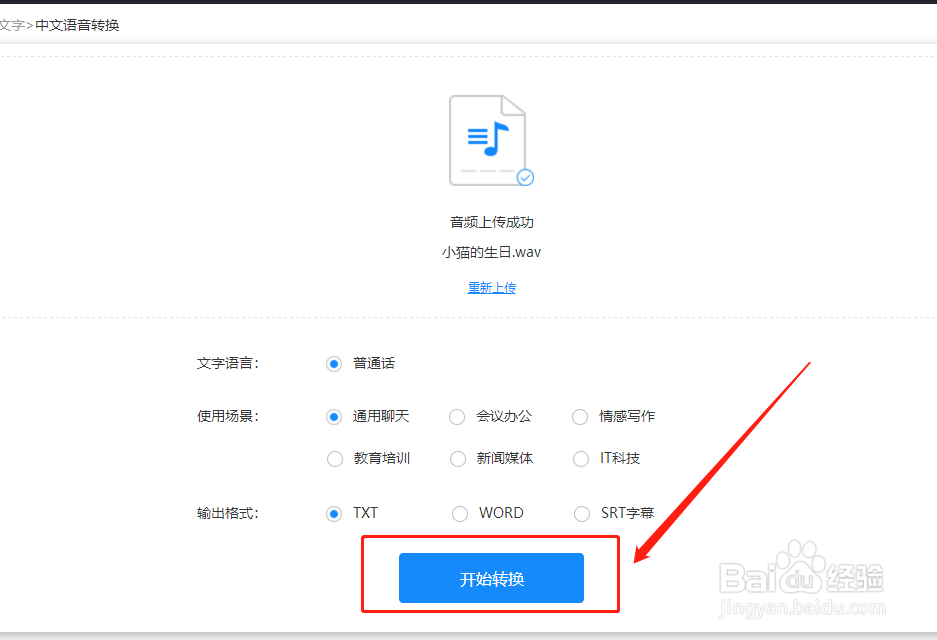Choose WORD as the output format

pos(459,513)
